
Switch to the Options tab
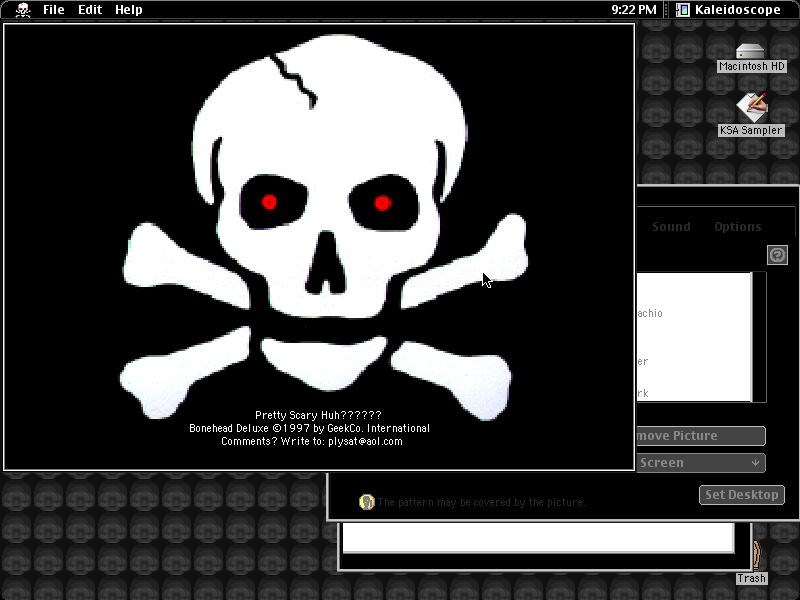coord(737,227)
